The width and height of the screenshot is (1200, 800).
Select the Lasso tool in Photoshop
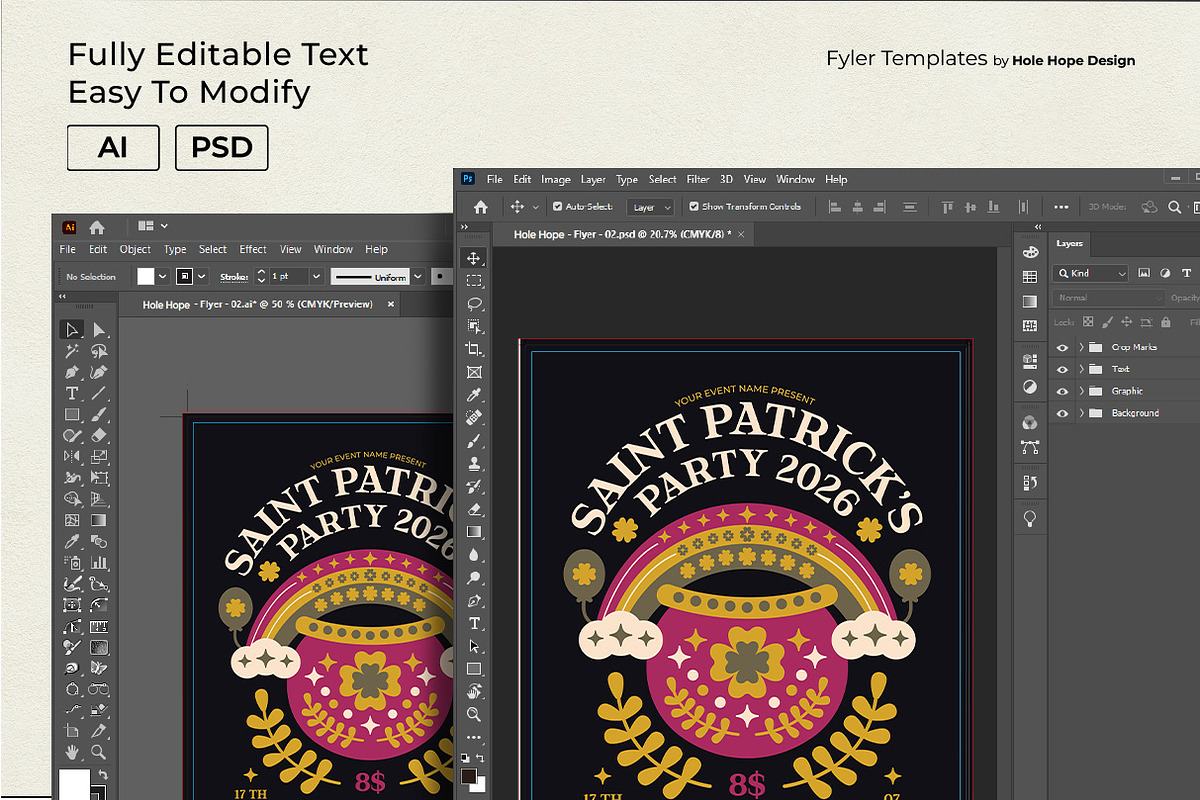474,303
